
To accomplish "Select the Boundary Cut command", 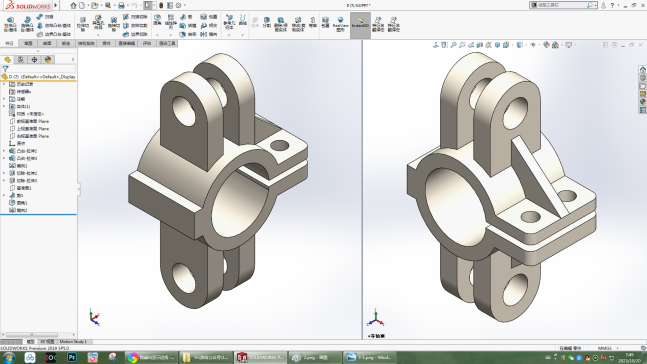I will point(135,34).
